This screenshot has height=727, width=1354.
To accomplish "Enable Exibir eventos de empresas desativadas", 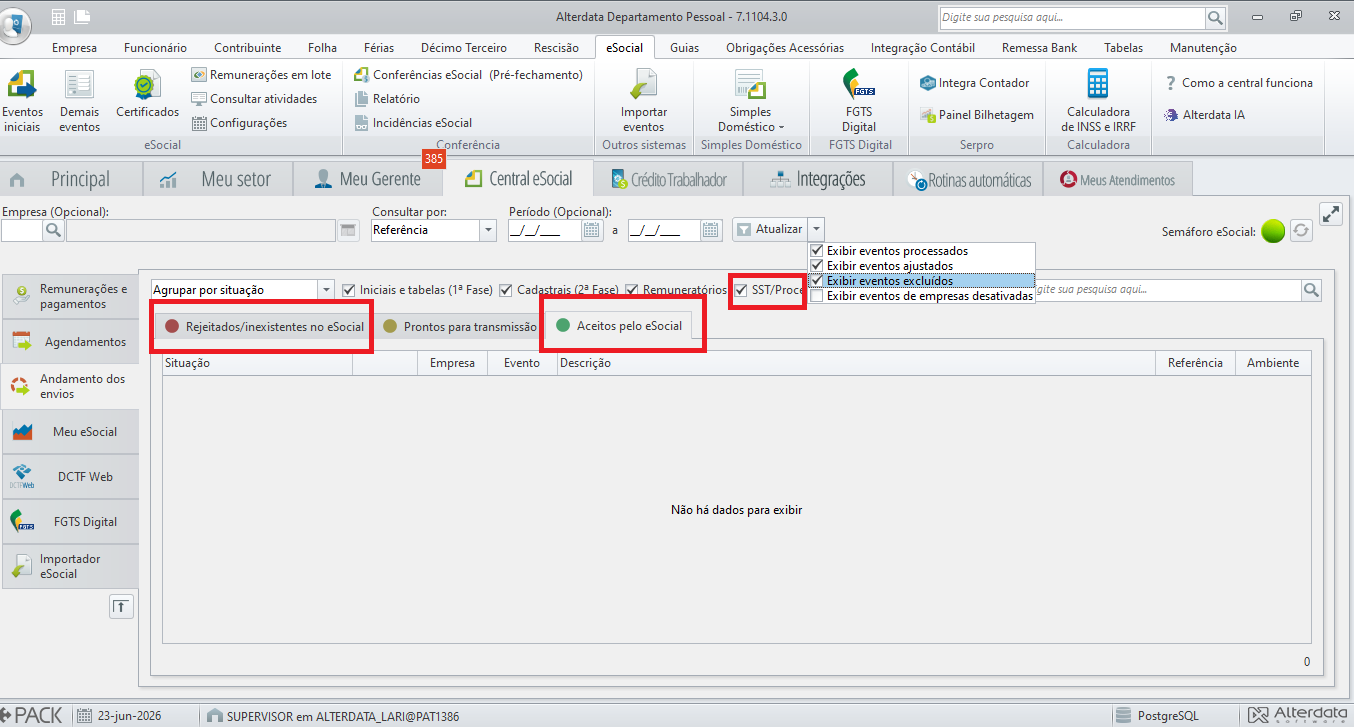I will tap(817, 296).
